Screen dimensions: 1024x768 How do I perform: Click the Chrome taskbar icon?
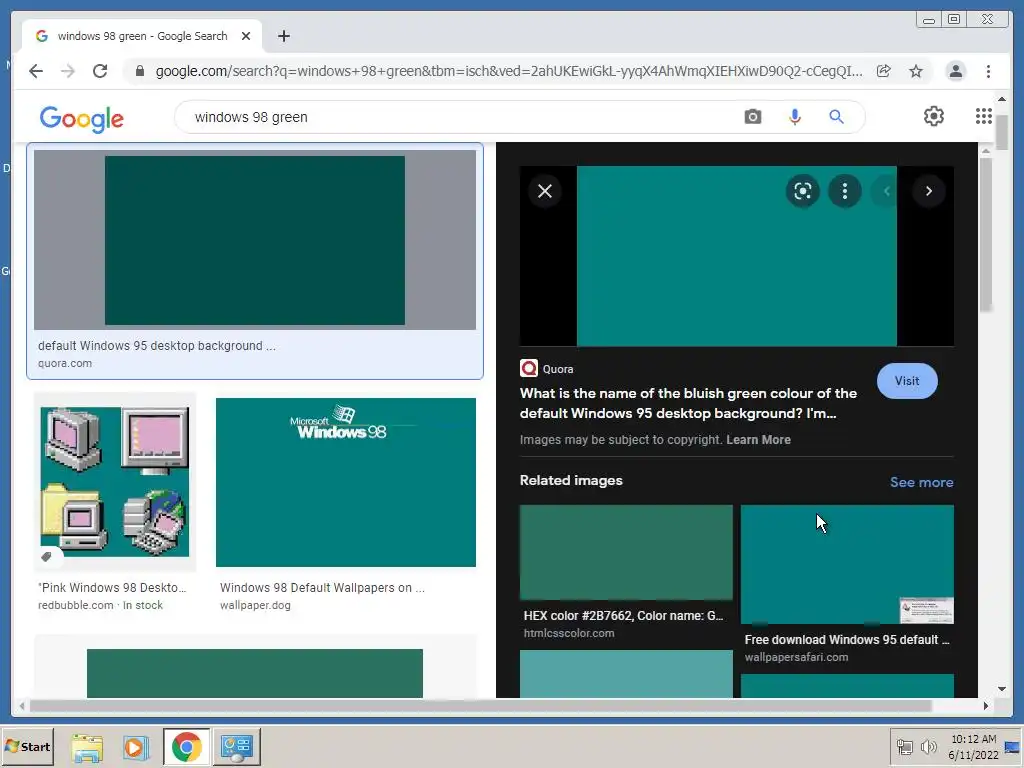tap(186, 747)
